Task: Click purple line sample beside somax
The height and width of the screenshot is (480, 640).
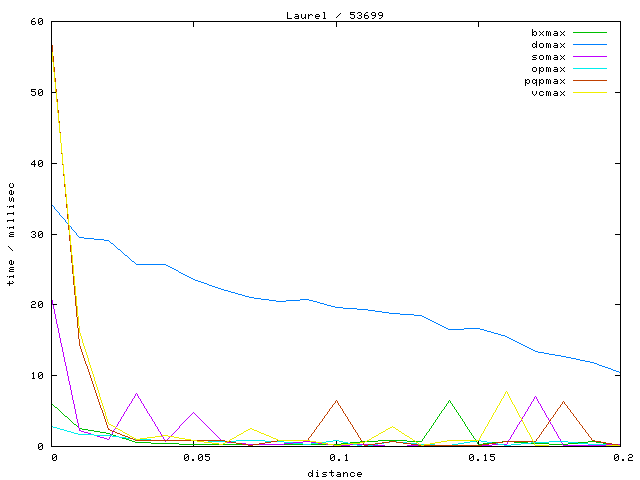Action: (x=590, y=57)
